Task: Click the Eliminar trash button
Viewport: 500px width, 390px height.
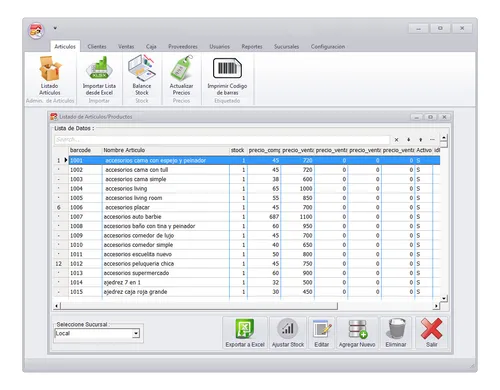Action: tap(396, 333)
